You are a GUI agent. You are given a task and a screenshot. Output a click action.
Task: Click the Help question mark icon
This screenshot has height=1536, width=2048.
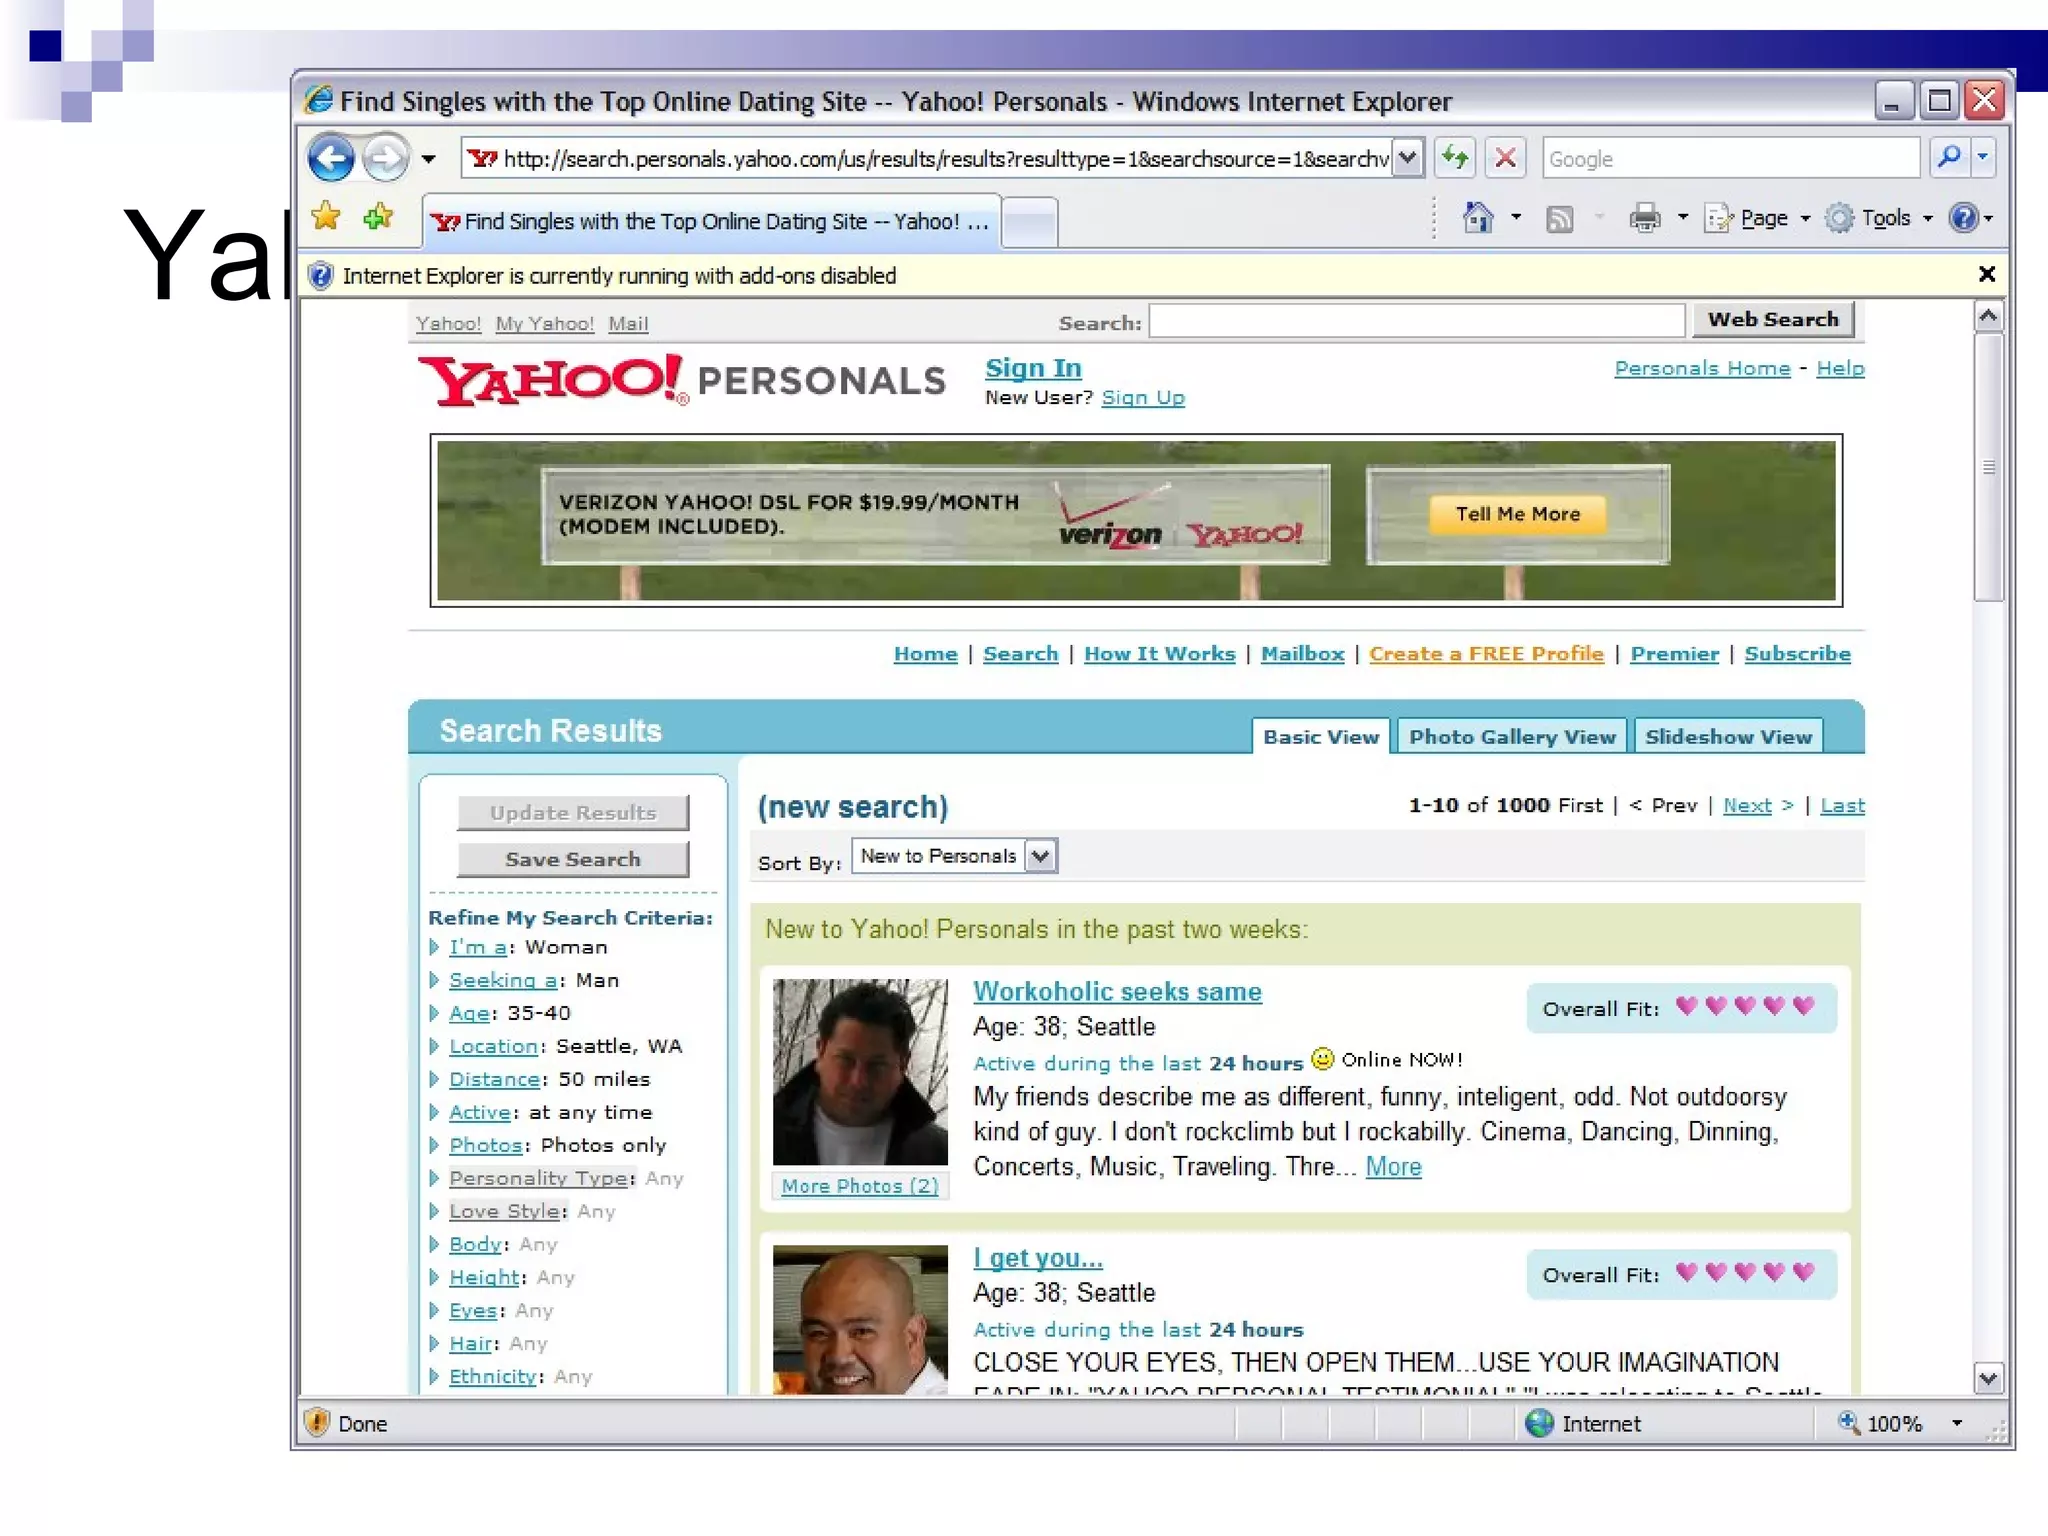click(1964, 217)
